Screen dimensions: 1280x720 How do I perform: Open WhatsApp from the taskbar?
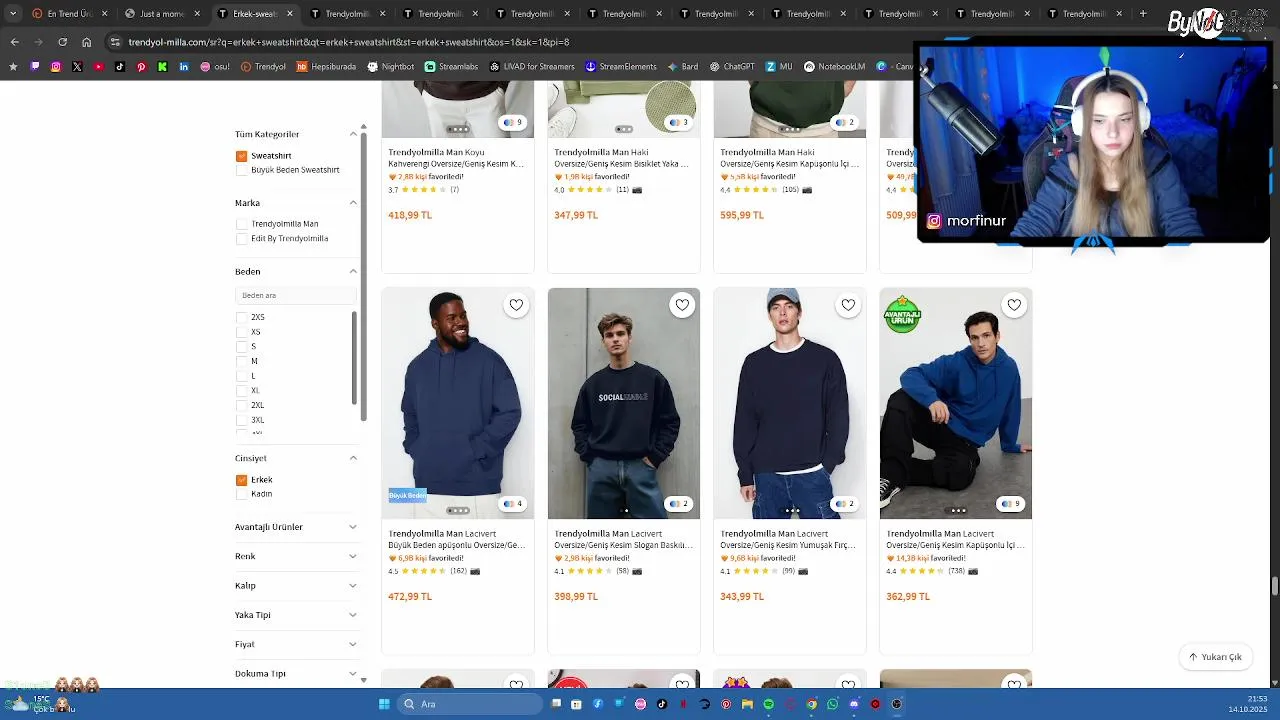click(832, 704)
